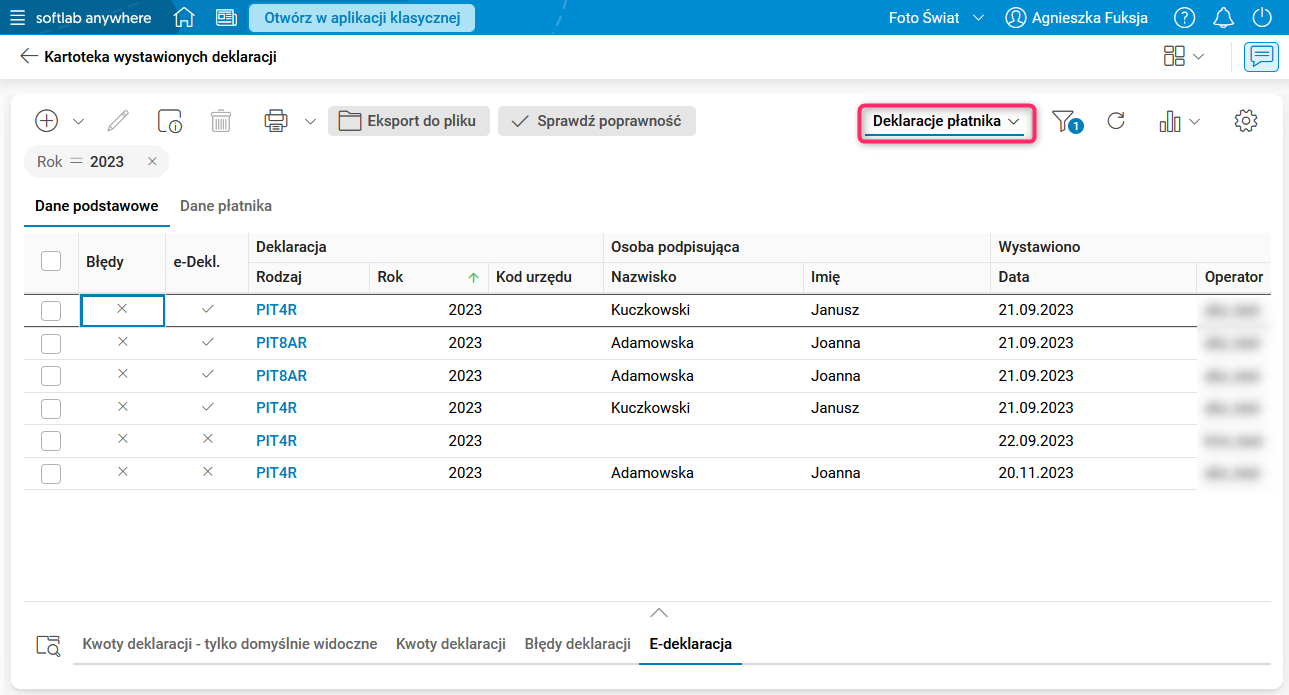Click the home icon in top bar

(x=184, y=18)
